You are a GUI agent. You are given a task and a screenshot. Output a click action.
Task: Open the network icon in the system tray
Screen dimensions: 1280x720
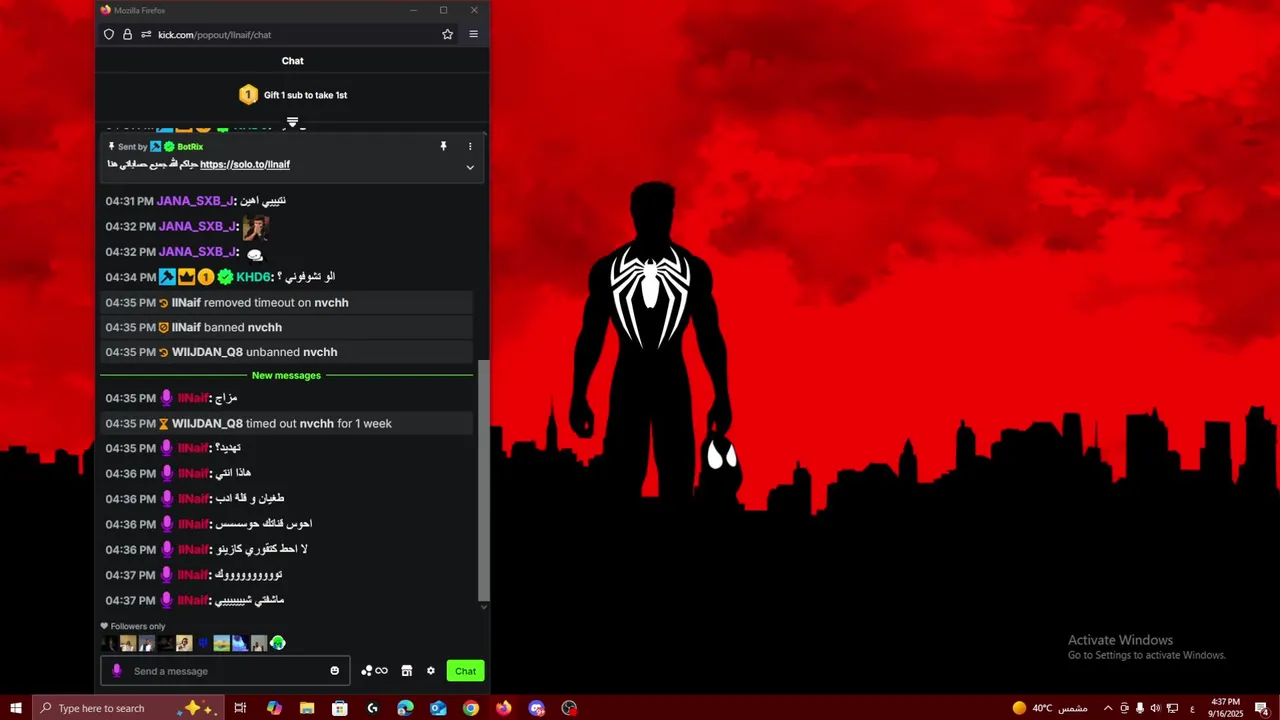1172,708
